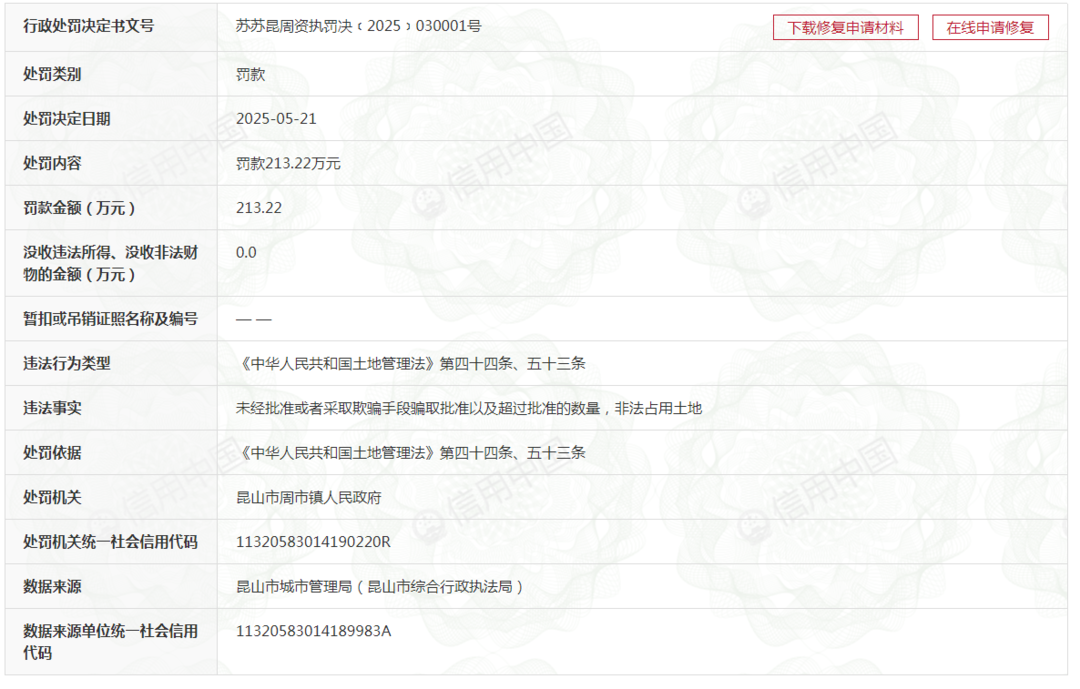Click the 行政处罚决定书文号 row label
This screenshot has width=1080, height=689.
coord(89,26)
